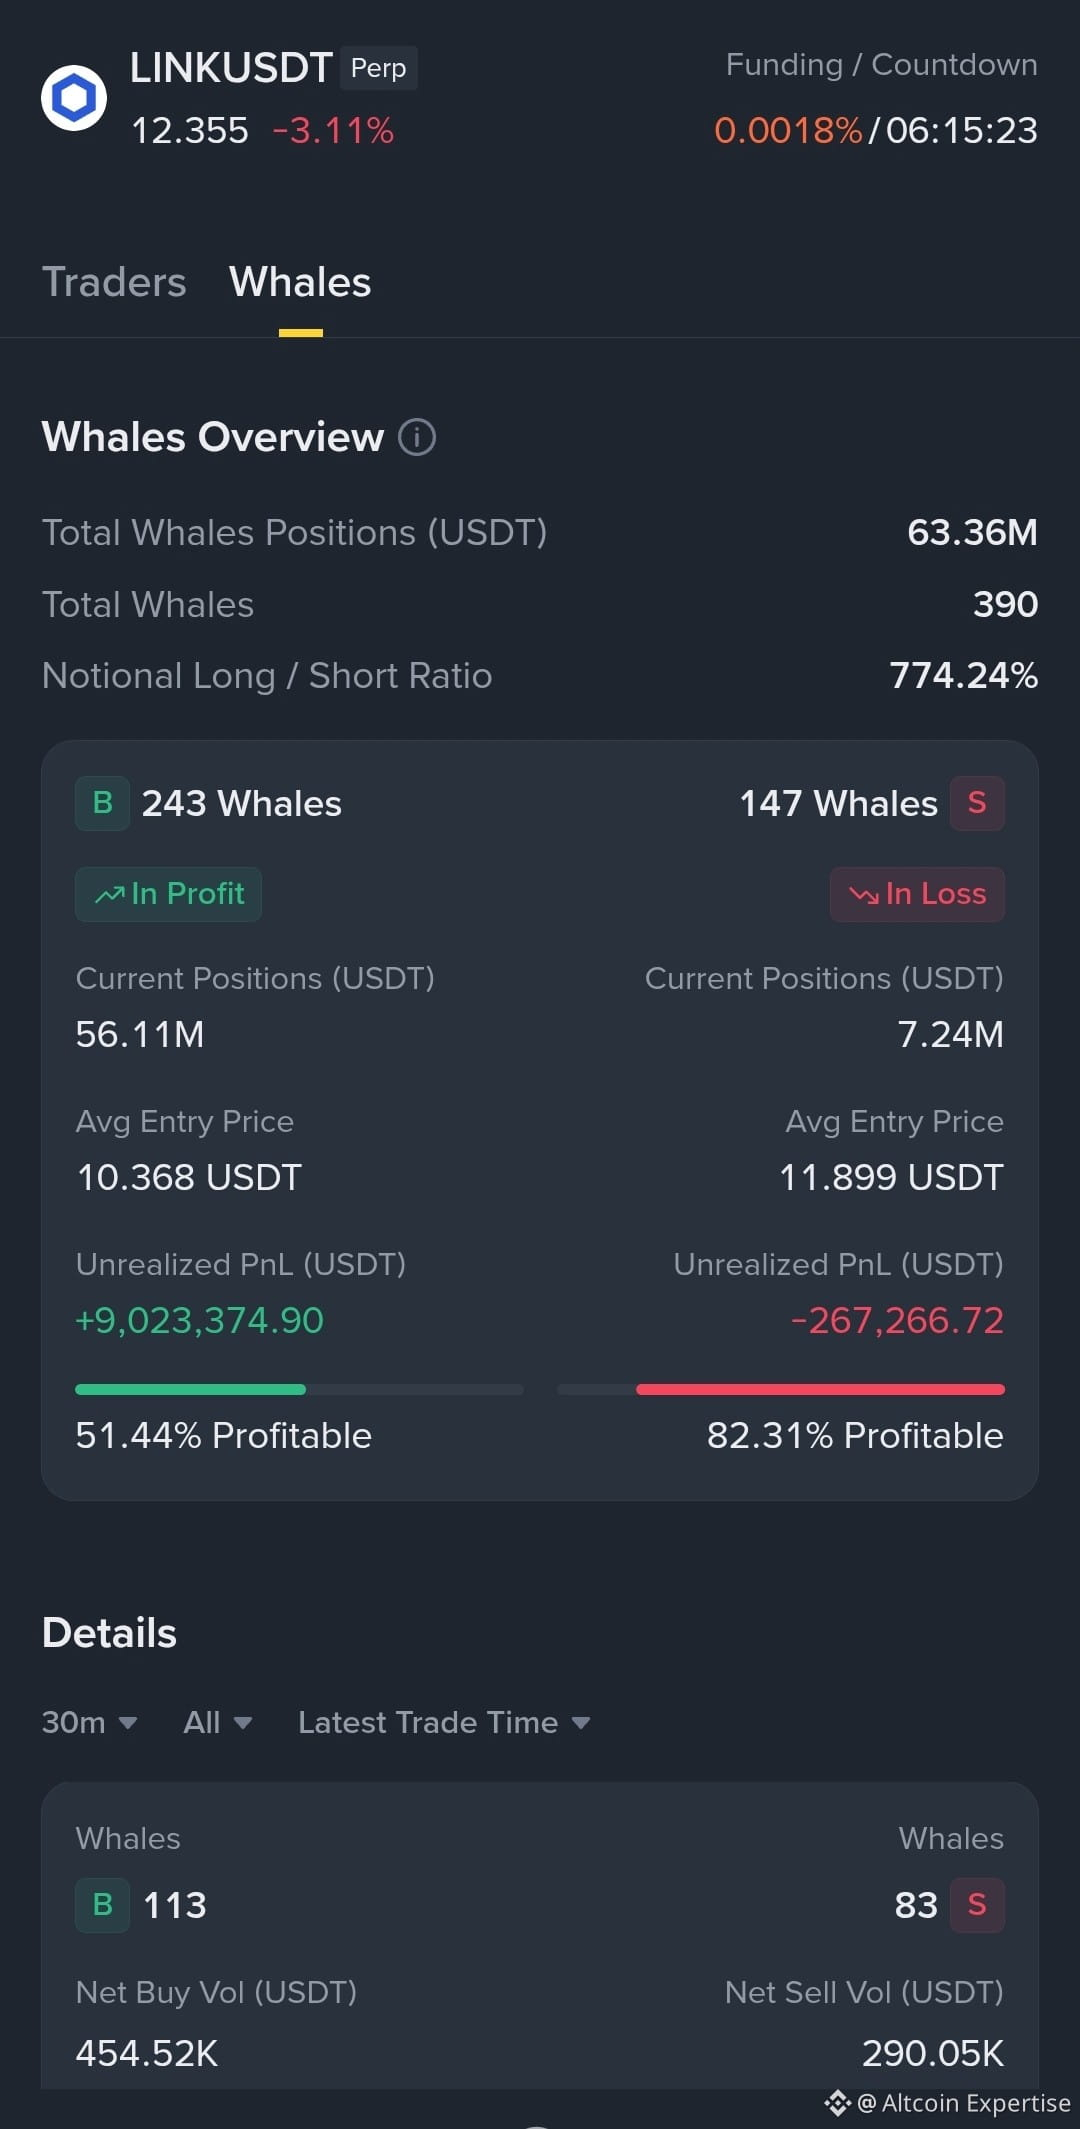Viewport: 1080px width, 2129px height.
Task: Tap the Binance logo by Altcoin Expertise
Action: coord(838,2103)
